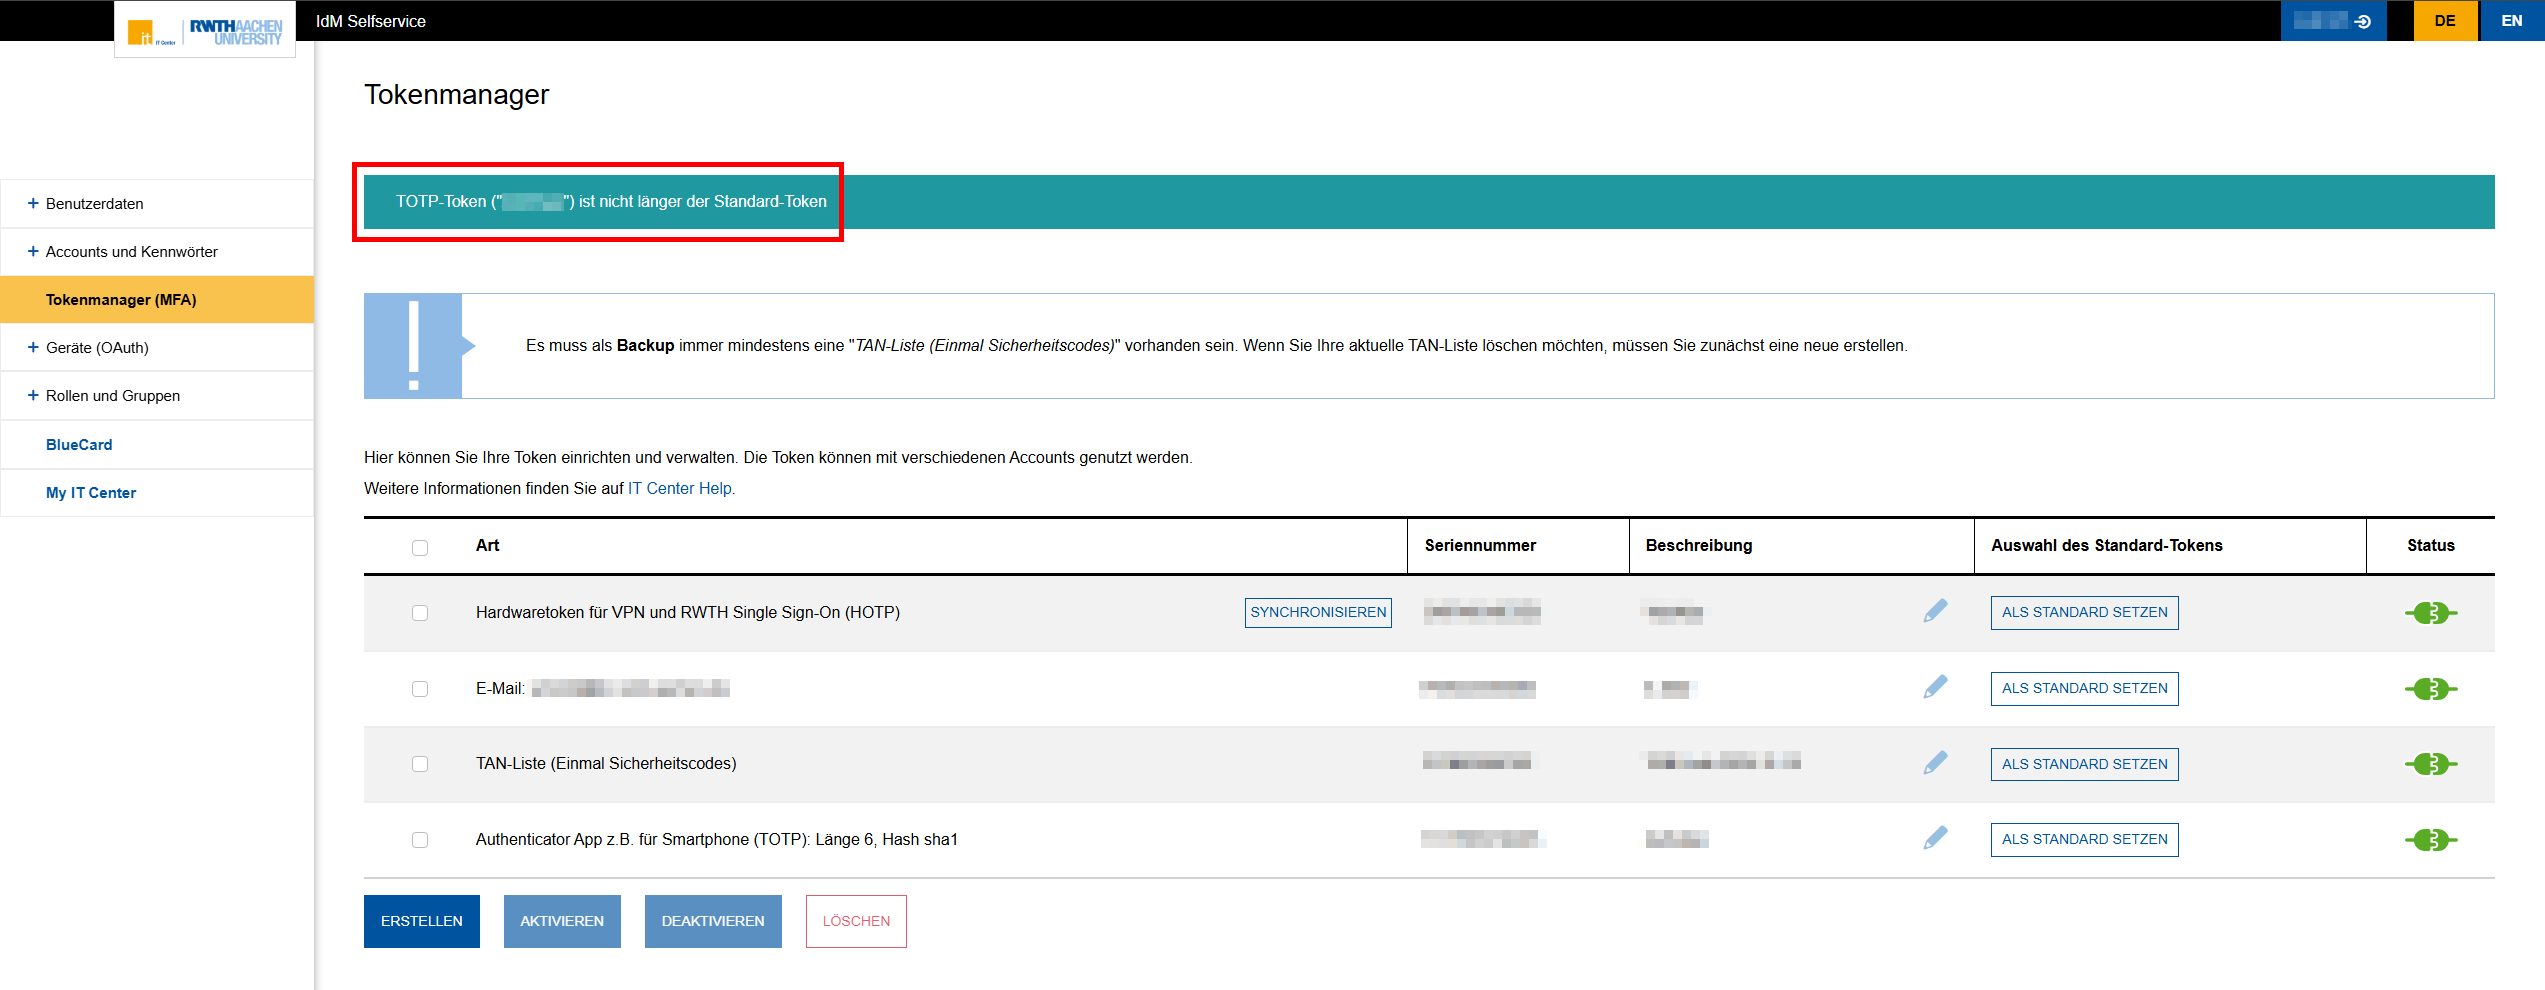Check the TAN-Liste token checkbox
The image size is (2545, 990).
coord(420,764)
